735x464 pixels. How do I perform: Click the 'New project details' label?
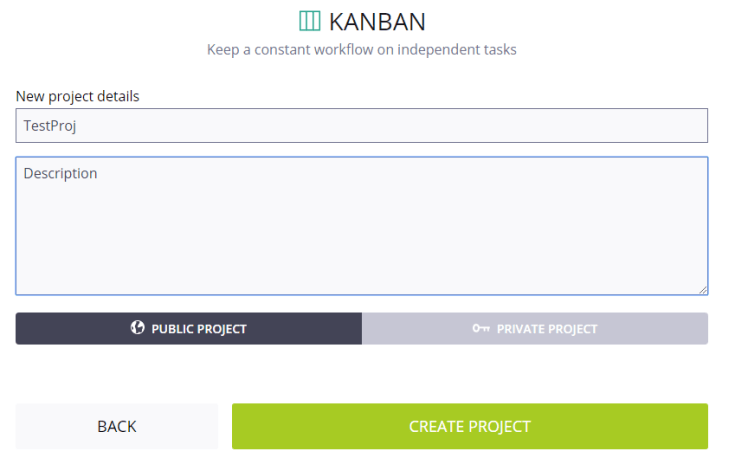point(78,97)
